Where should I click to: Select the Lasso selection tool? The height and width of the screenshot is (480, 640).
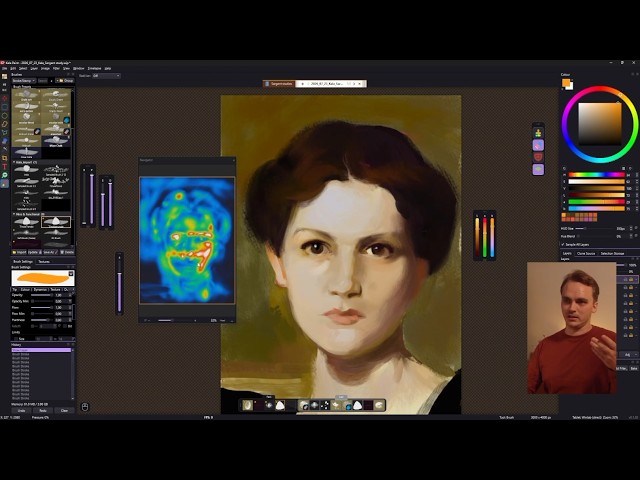coord(4,124)
